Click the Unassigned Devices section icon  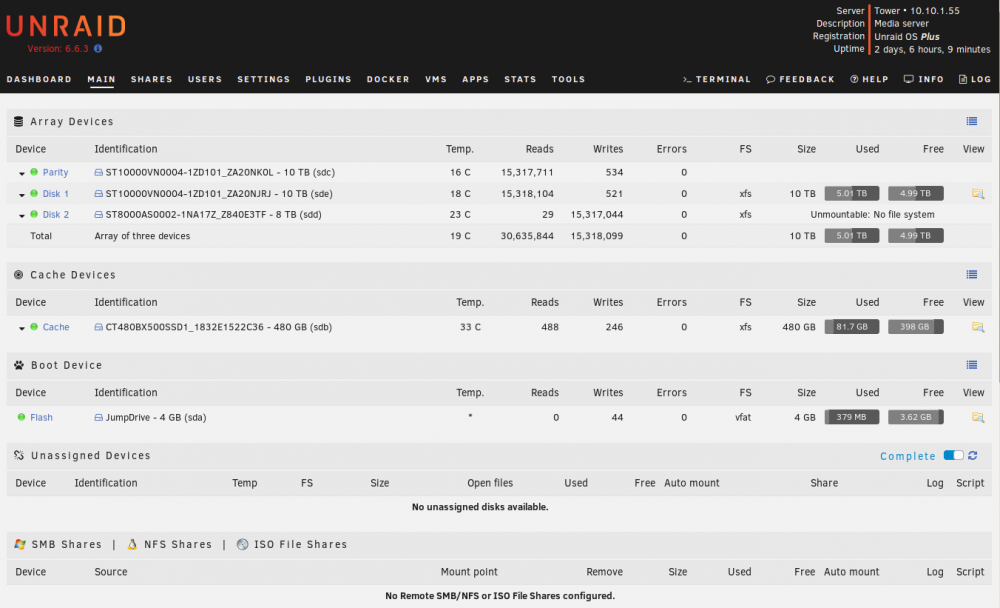coord(18,456)
